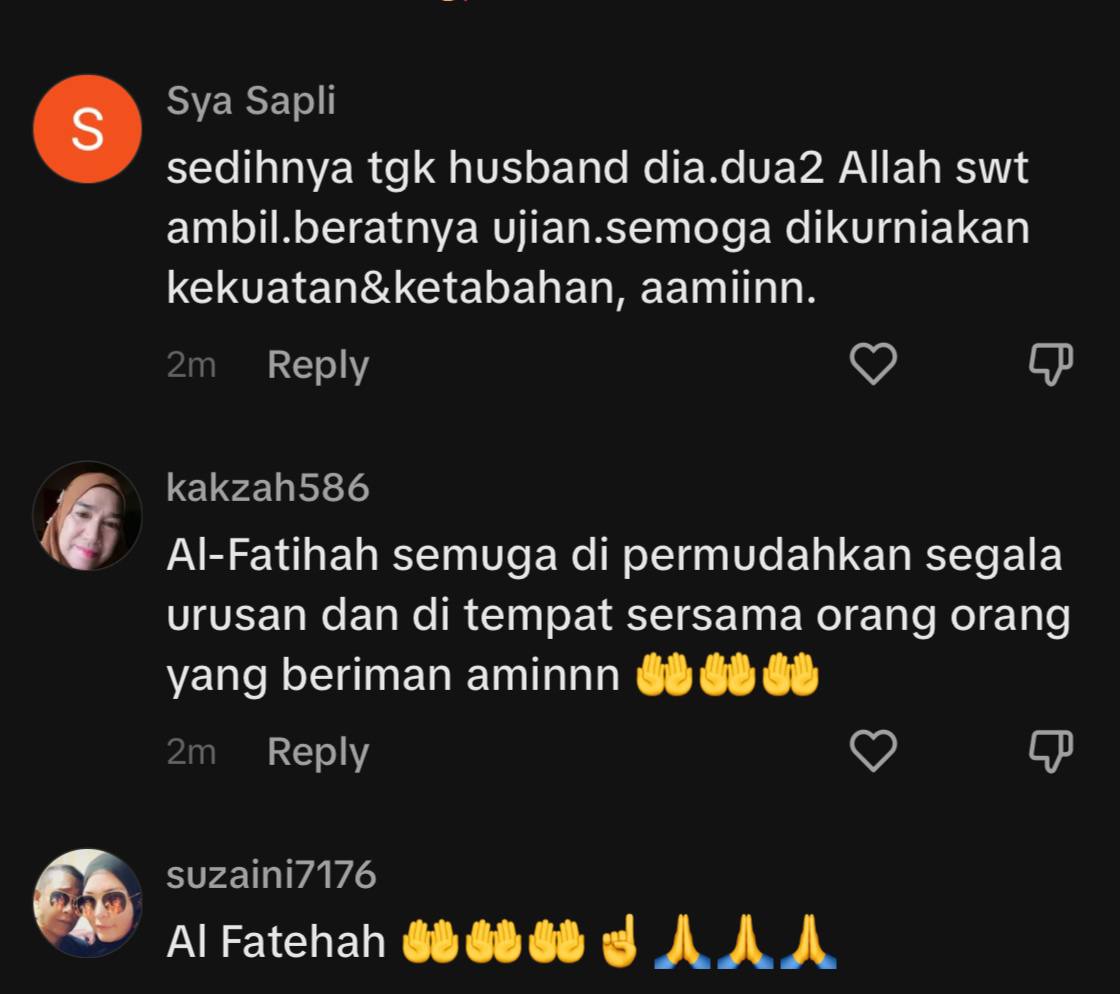Open the suzaini7176 username
This screenshot has height=994, width=1120.
[271, 875]
